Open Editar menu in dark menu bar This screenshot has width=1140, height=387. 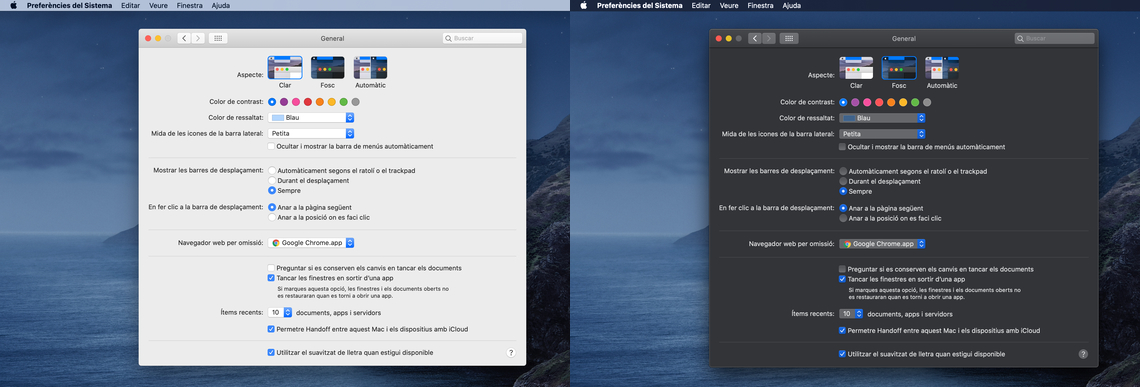(702, 5)
